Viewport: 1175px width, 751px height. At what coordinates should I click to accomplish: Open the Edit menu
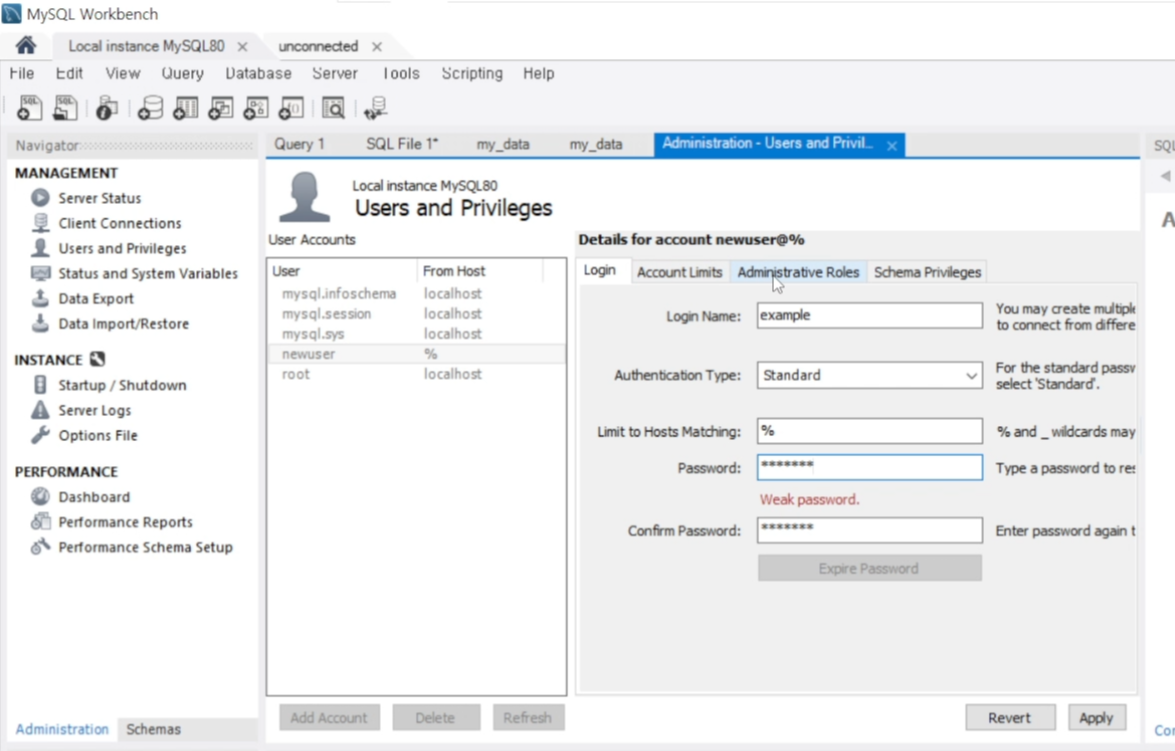(69, 73)
